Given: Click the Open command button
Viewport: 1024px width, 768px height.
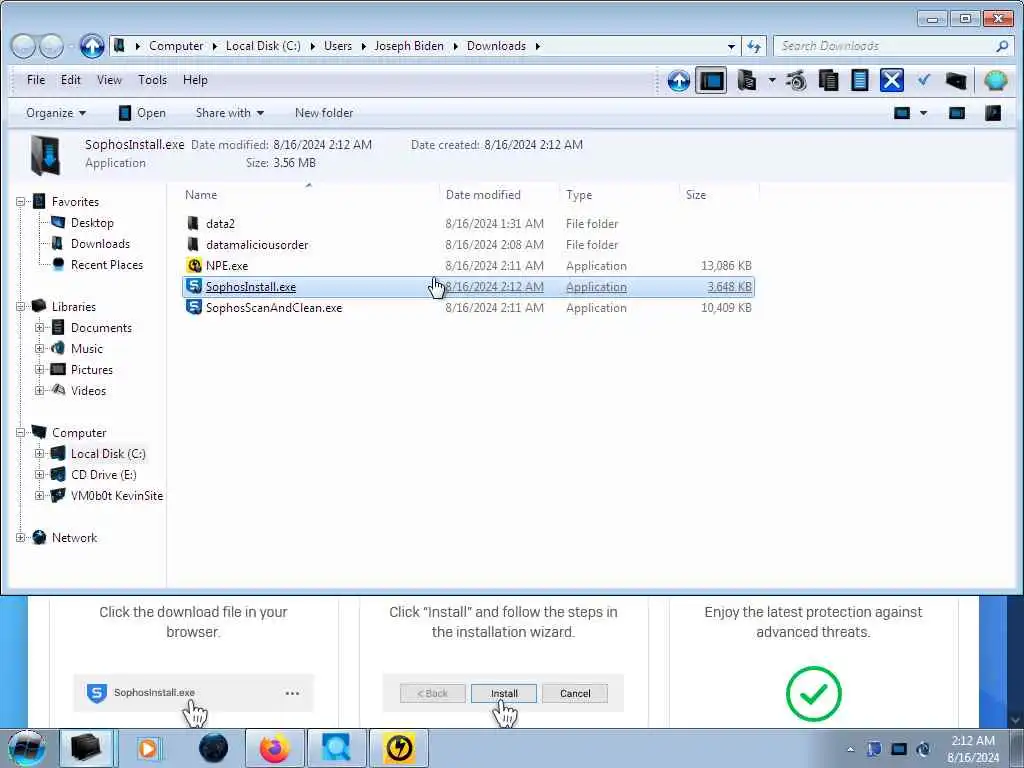Looking at the screenshot, I should coord(142,113).
